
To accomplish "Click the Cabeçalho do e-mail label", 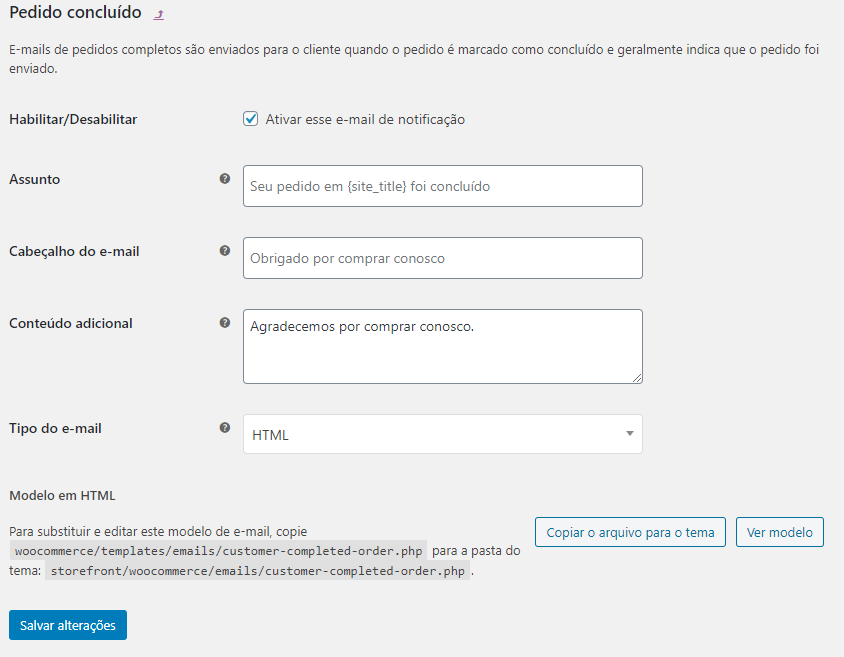I will point(74,251).
